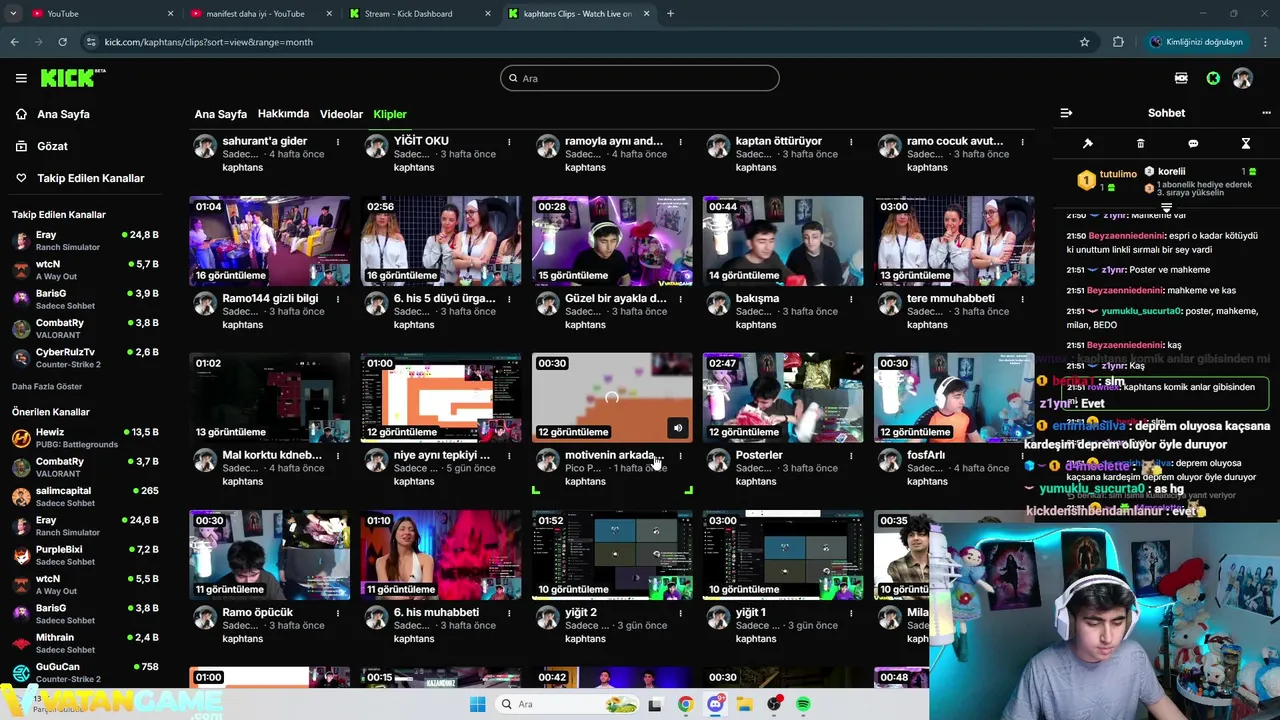The image size is (1280, 720).
Task: Open the chat options three-dot menu
Action: (1266, 113)
